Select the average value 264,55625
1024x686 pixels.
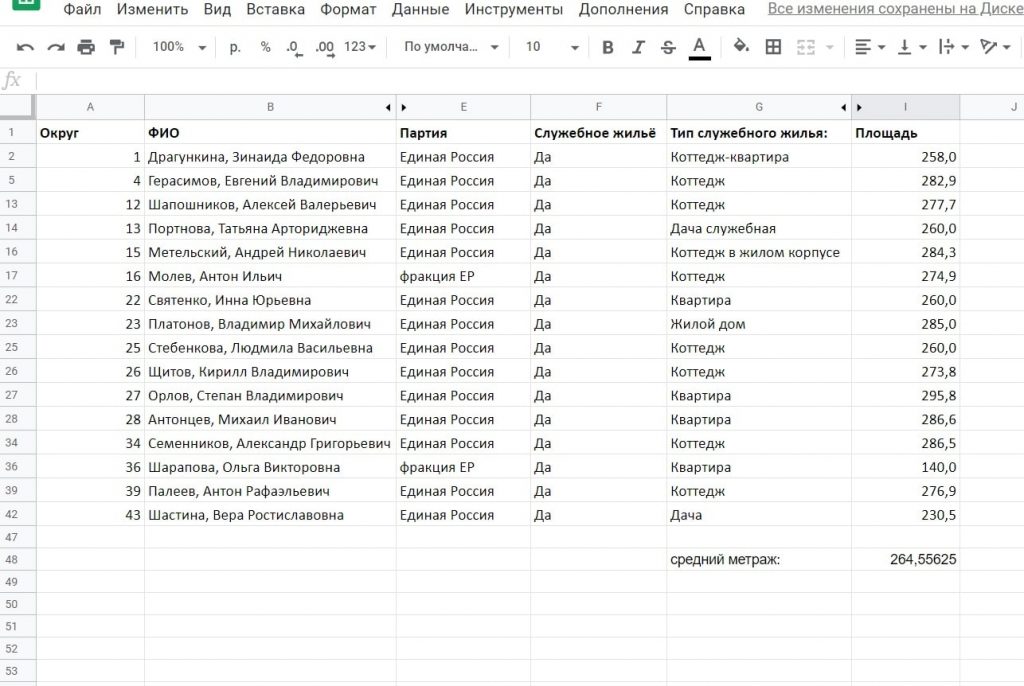click(905, 559)
